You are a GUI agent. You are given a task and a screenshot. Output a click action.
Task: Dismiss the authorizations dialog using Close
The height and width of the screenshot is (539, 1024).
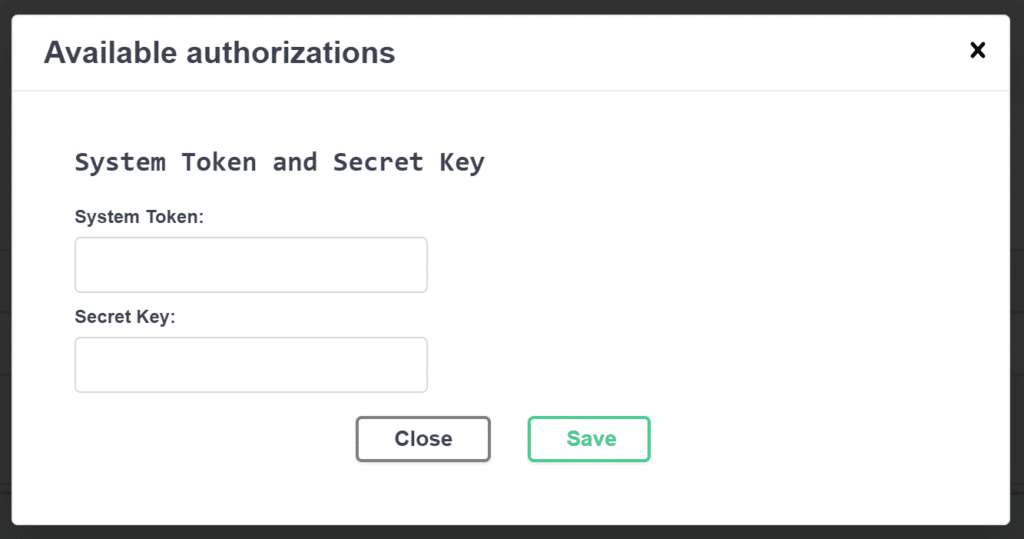pyautogui.click(x=423, y=439)
